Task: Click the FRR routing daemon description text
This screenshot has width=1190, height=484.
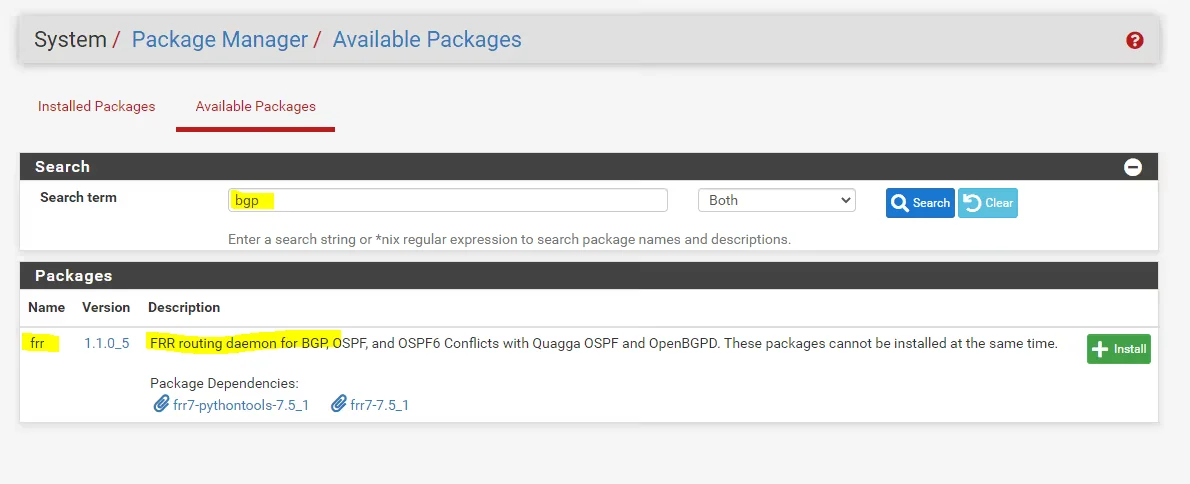Action: click(604, 343)
